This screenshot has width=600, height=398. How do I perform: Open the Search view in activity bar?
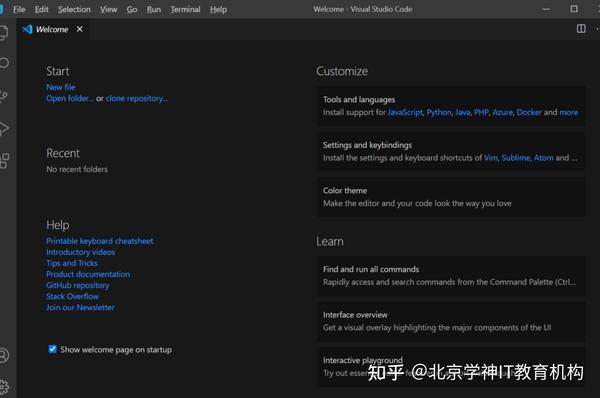point(3,63)
